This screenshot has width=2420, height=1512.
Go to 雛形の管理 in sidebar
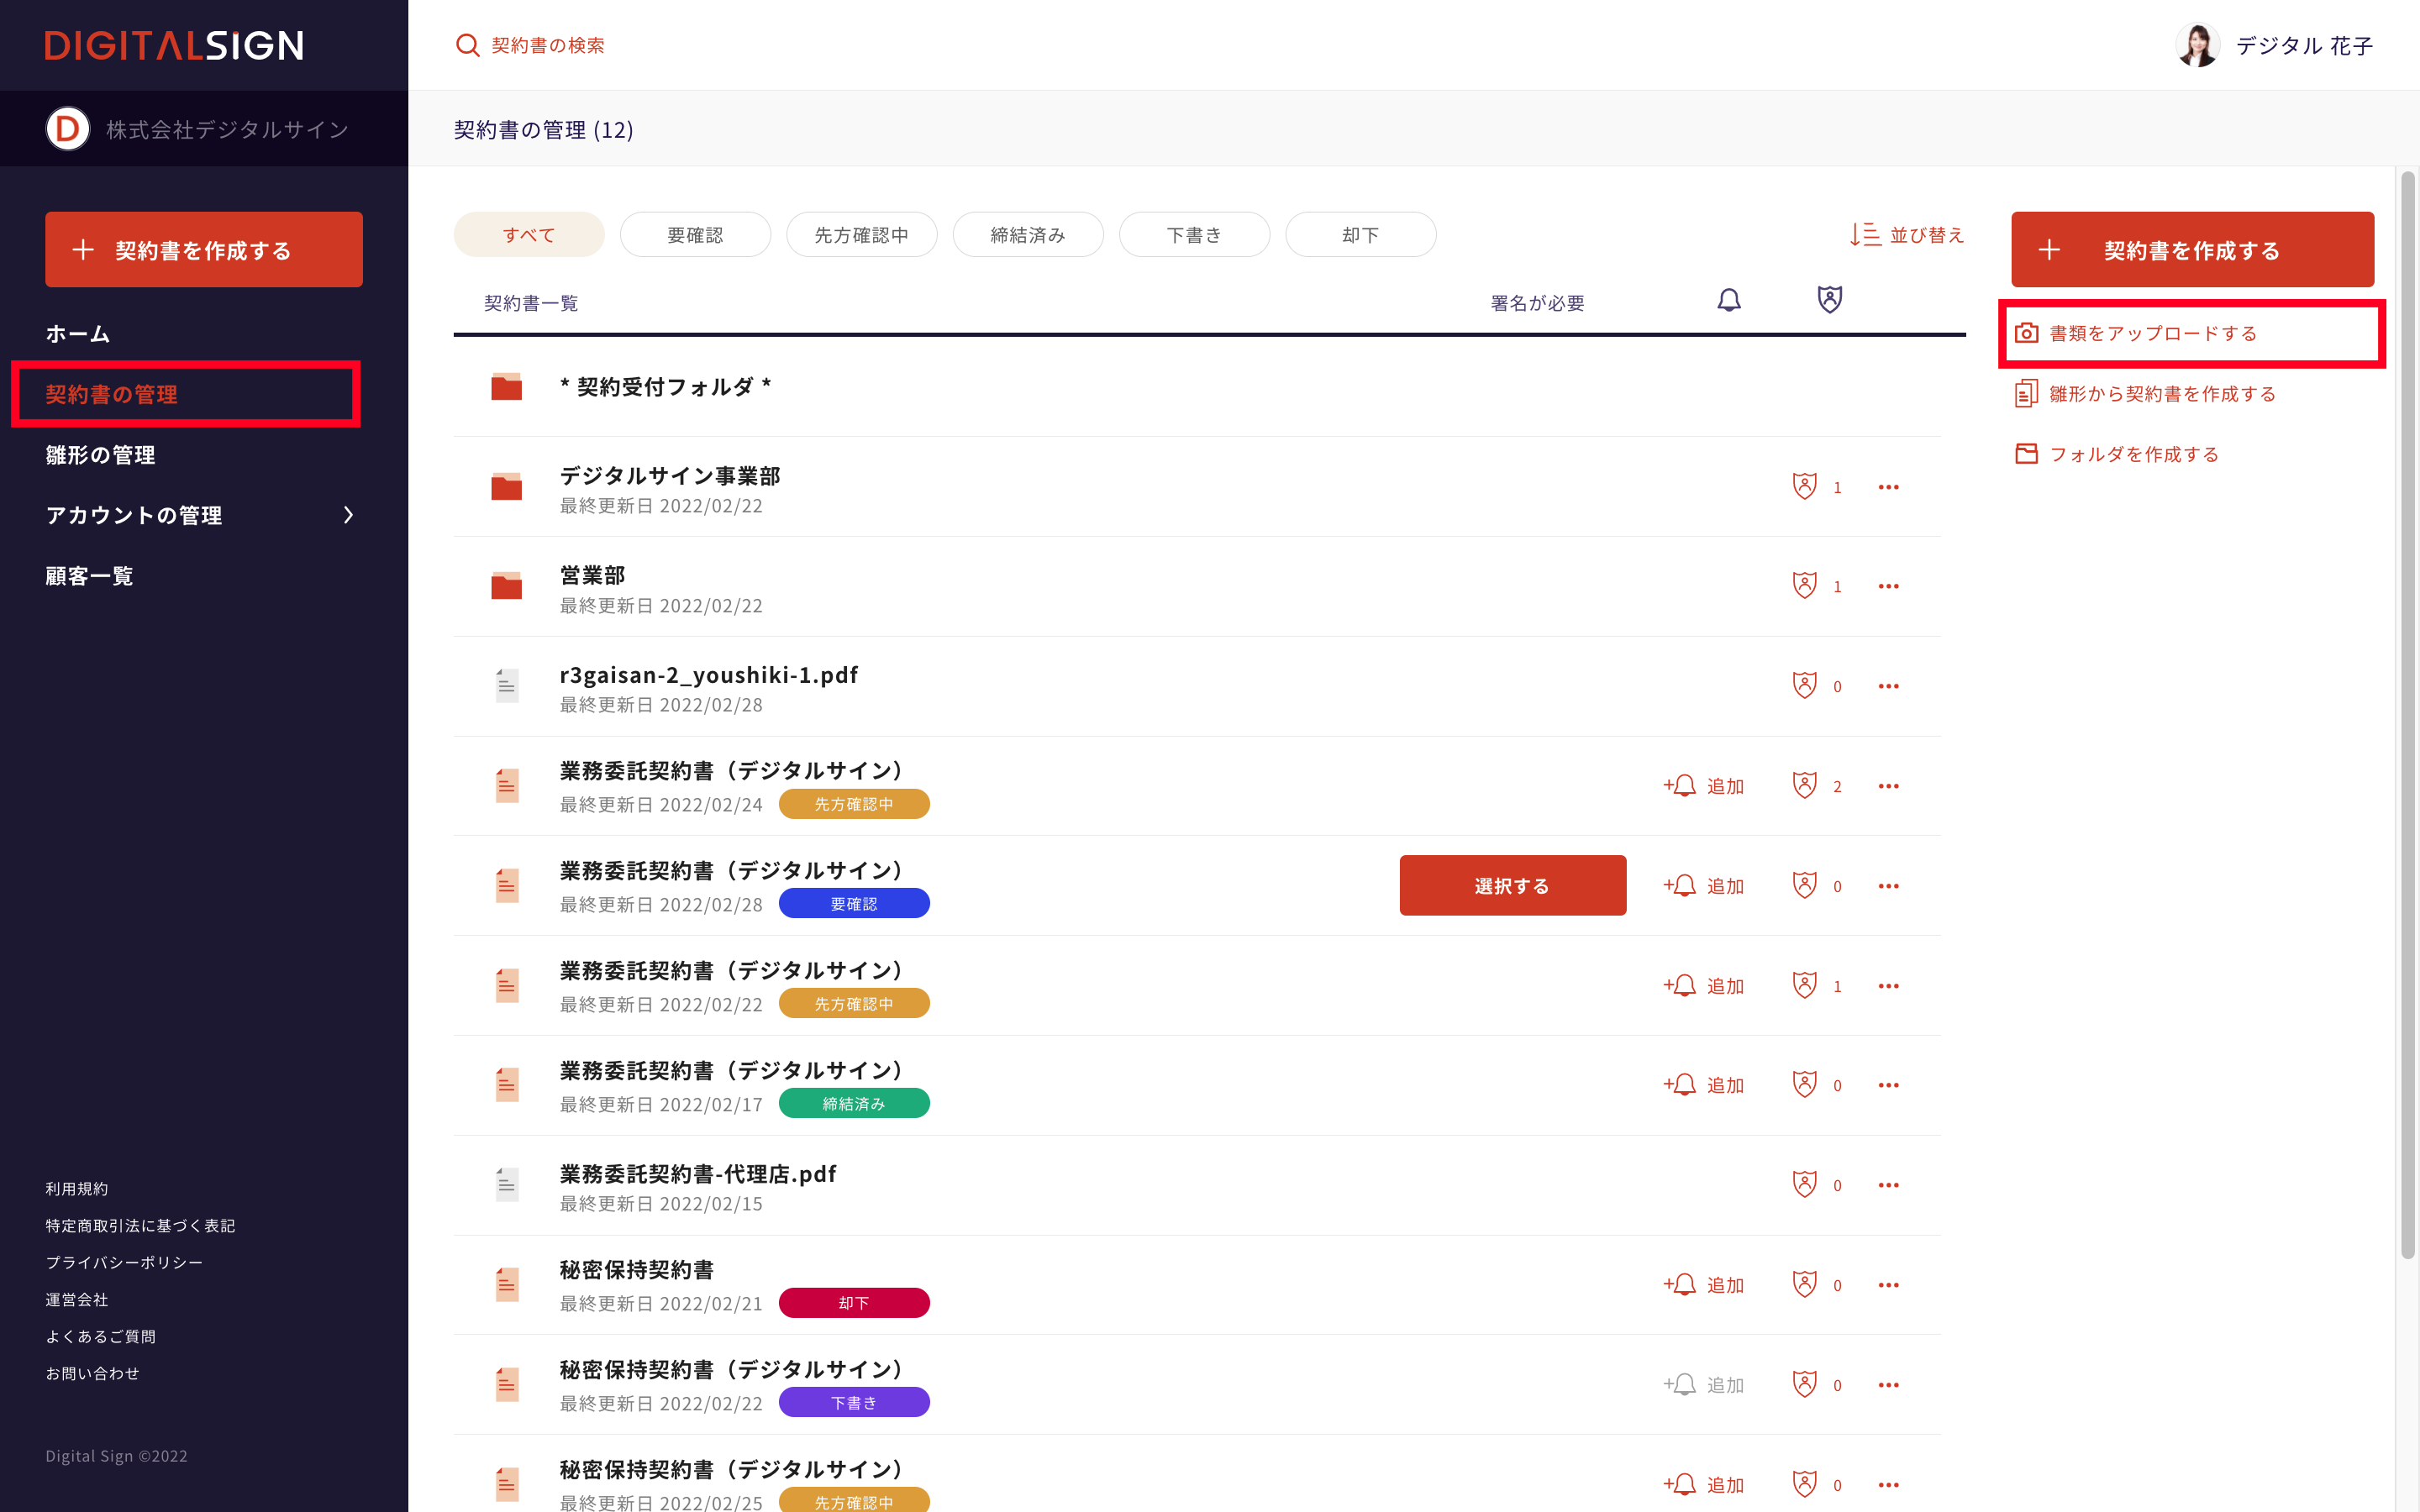tap(100, 455)
